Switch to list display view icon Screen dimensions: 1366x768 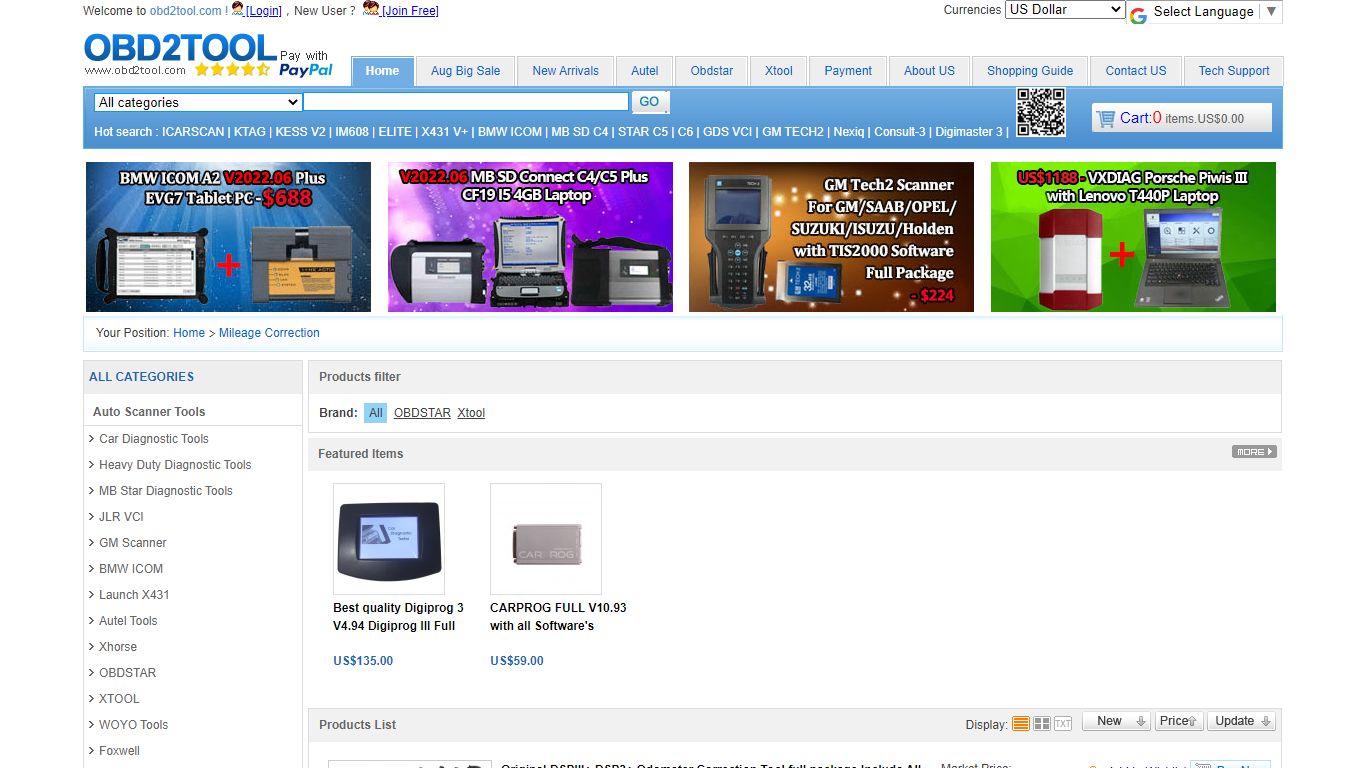[x=1021, y=723]
